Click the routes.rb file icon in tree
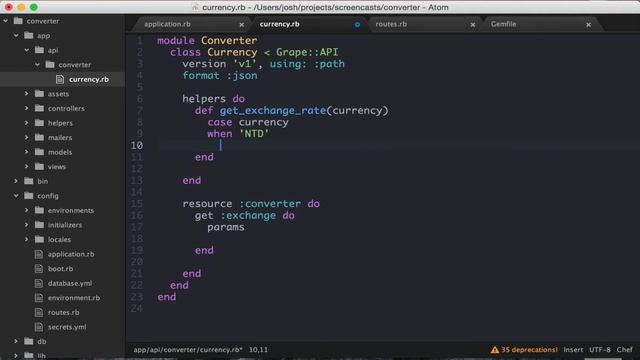 [x=39, y=312]
